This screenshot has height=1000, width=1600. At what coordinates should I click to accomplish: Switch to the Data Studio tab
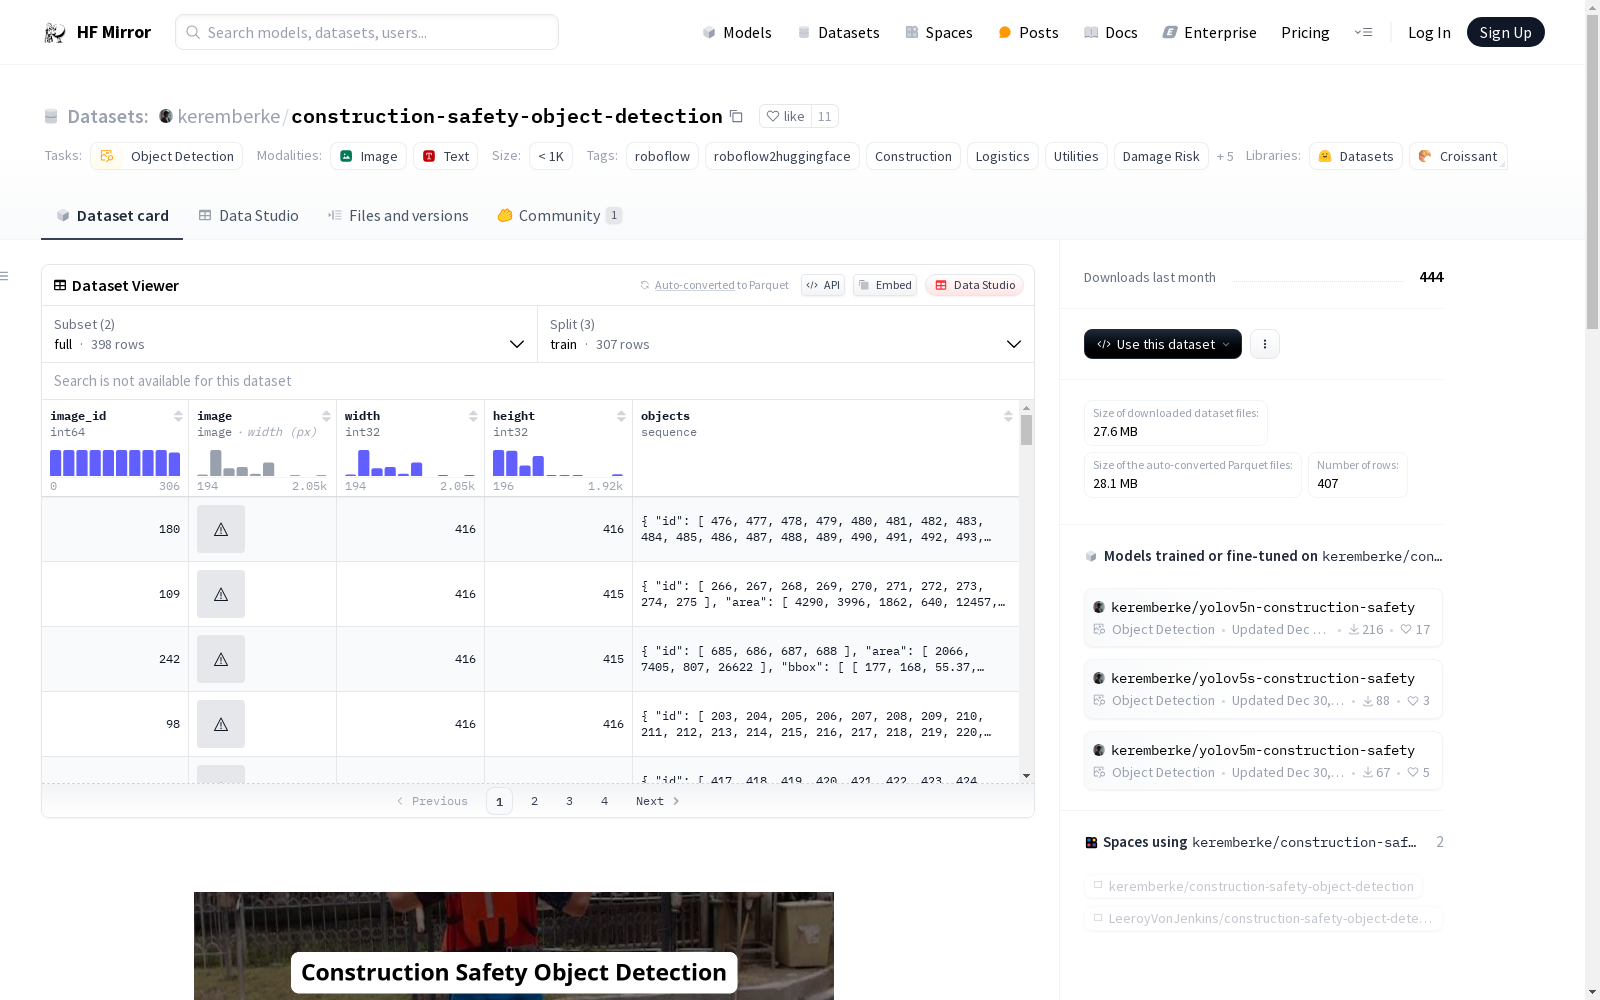point(248,216)
